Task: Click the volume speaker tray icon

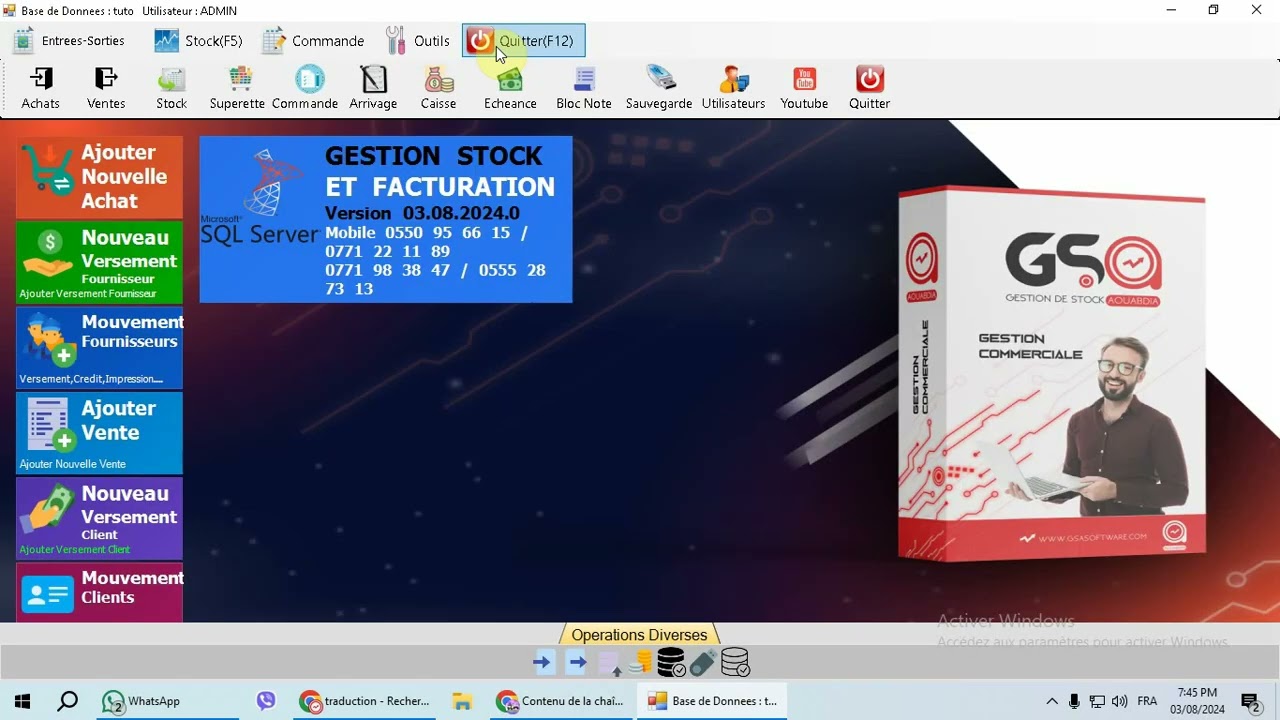Action: coord(1119,701)
